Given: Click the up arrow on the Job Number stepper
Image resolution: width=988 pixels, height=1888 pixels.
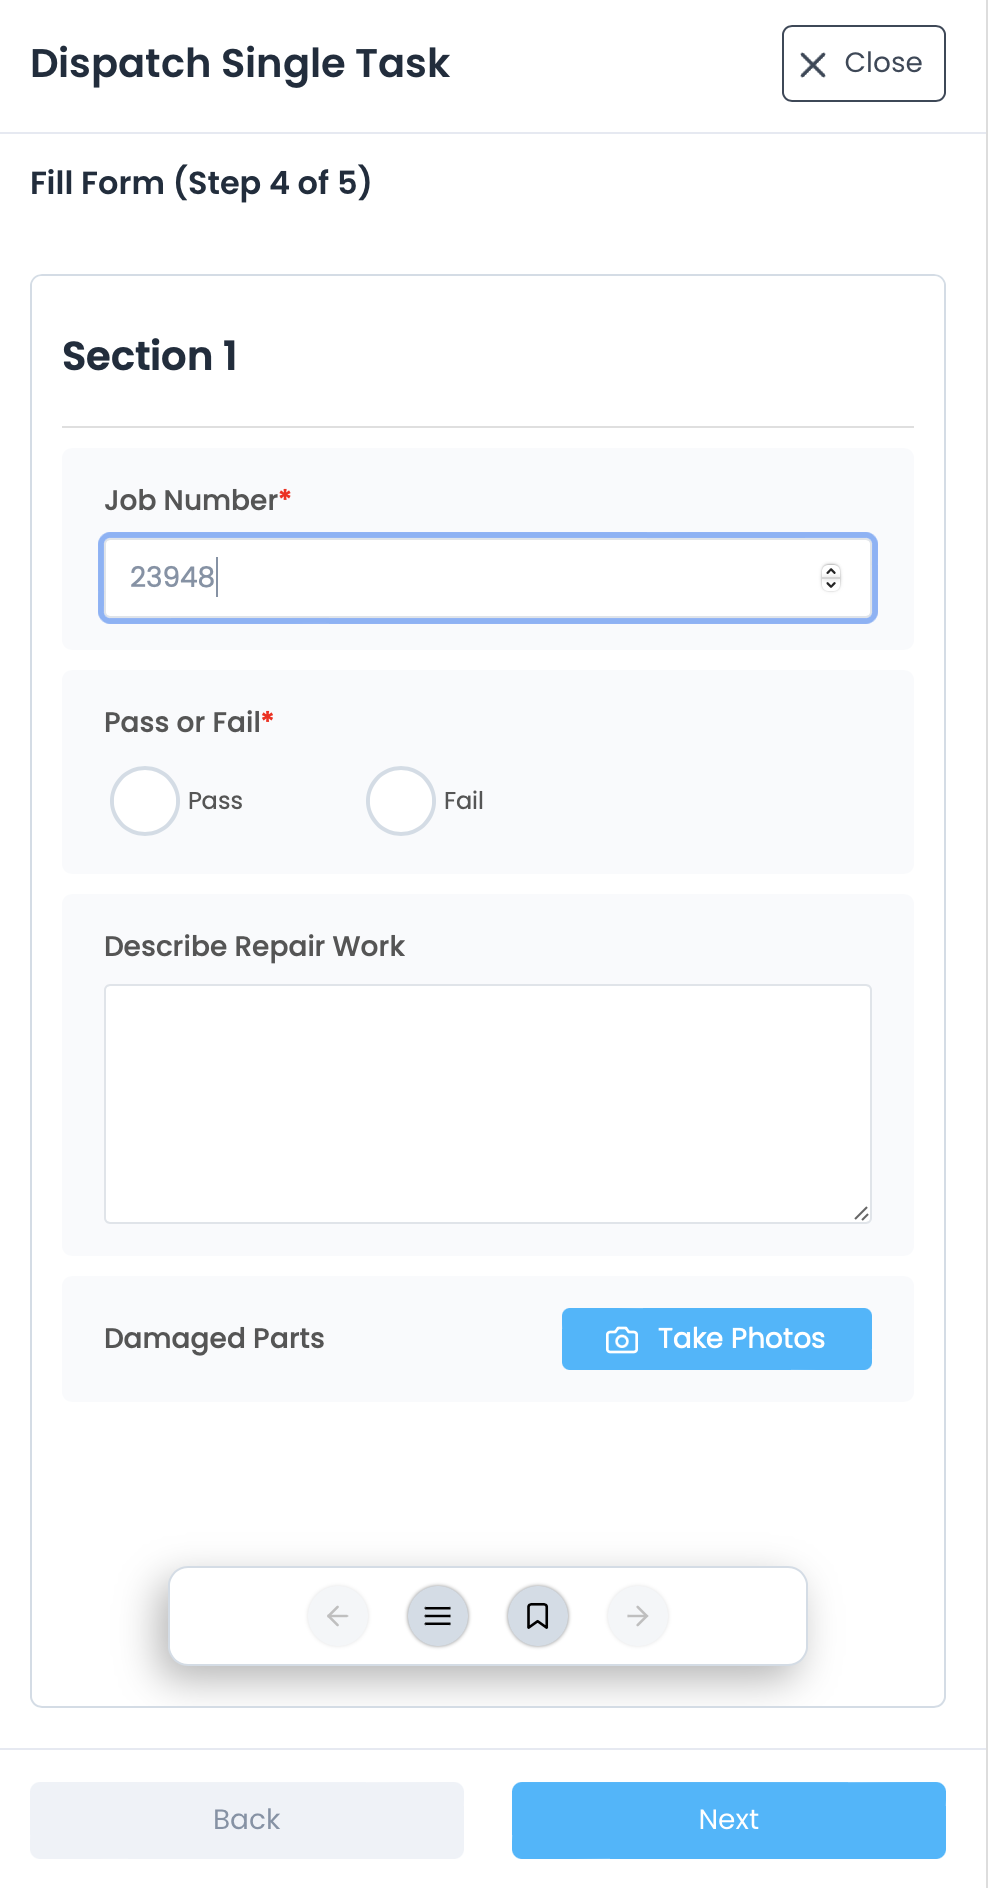Looking at the screenshot, I should (x=830, y=570).
